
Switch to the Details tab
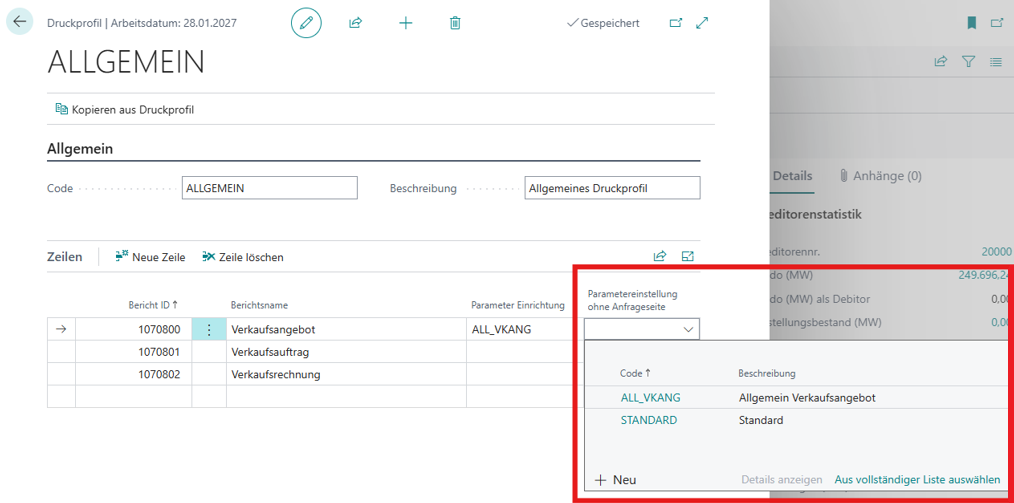pos(792,176)
